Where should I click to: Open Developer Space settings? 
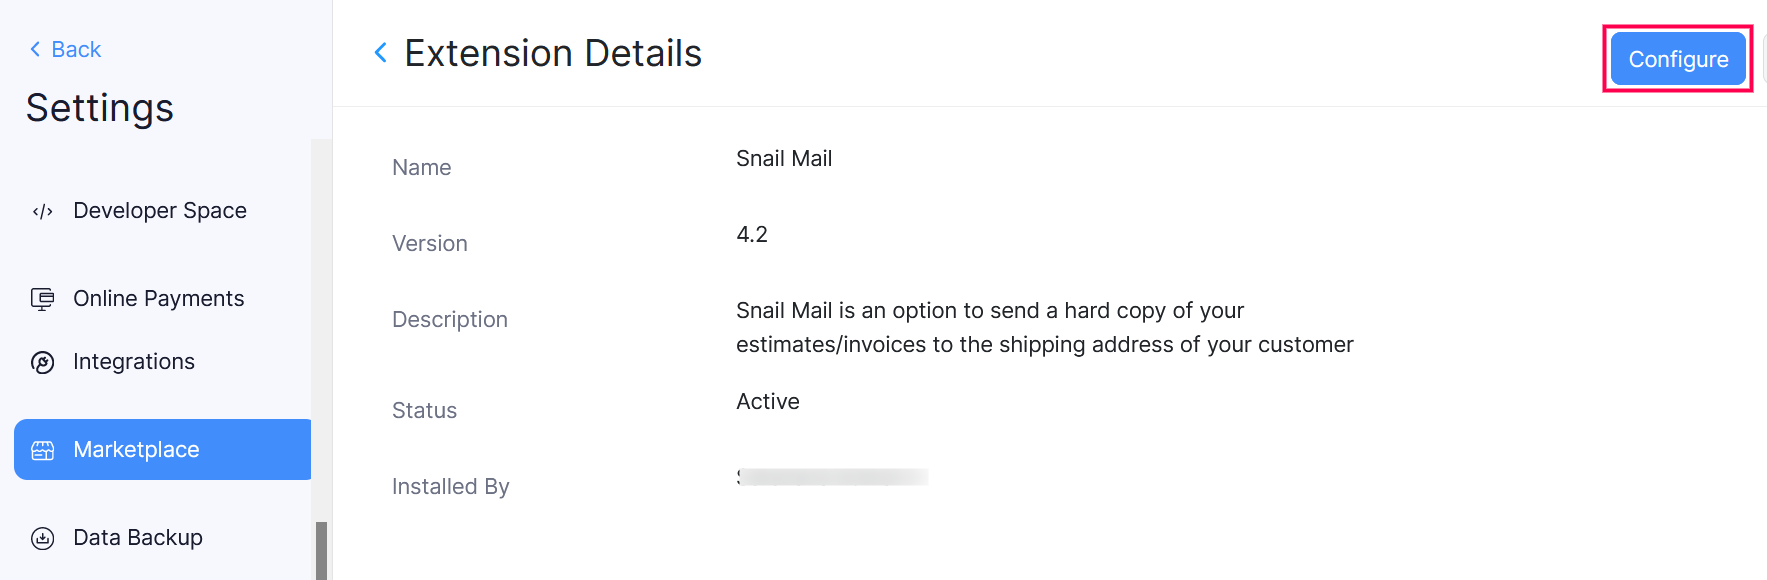[x=159, y=211]
